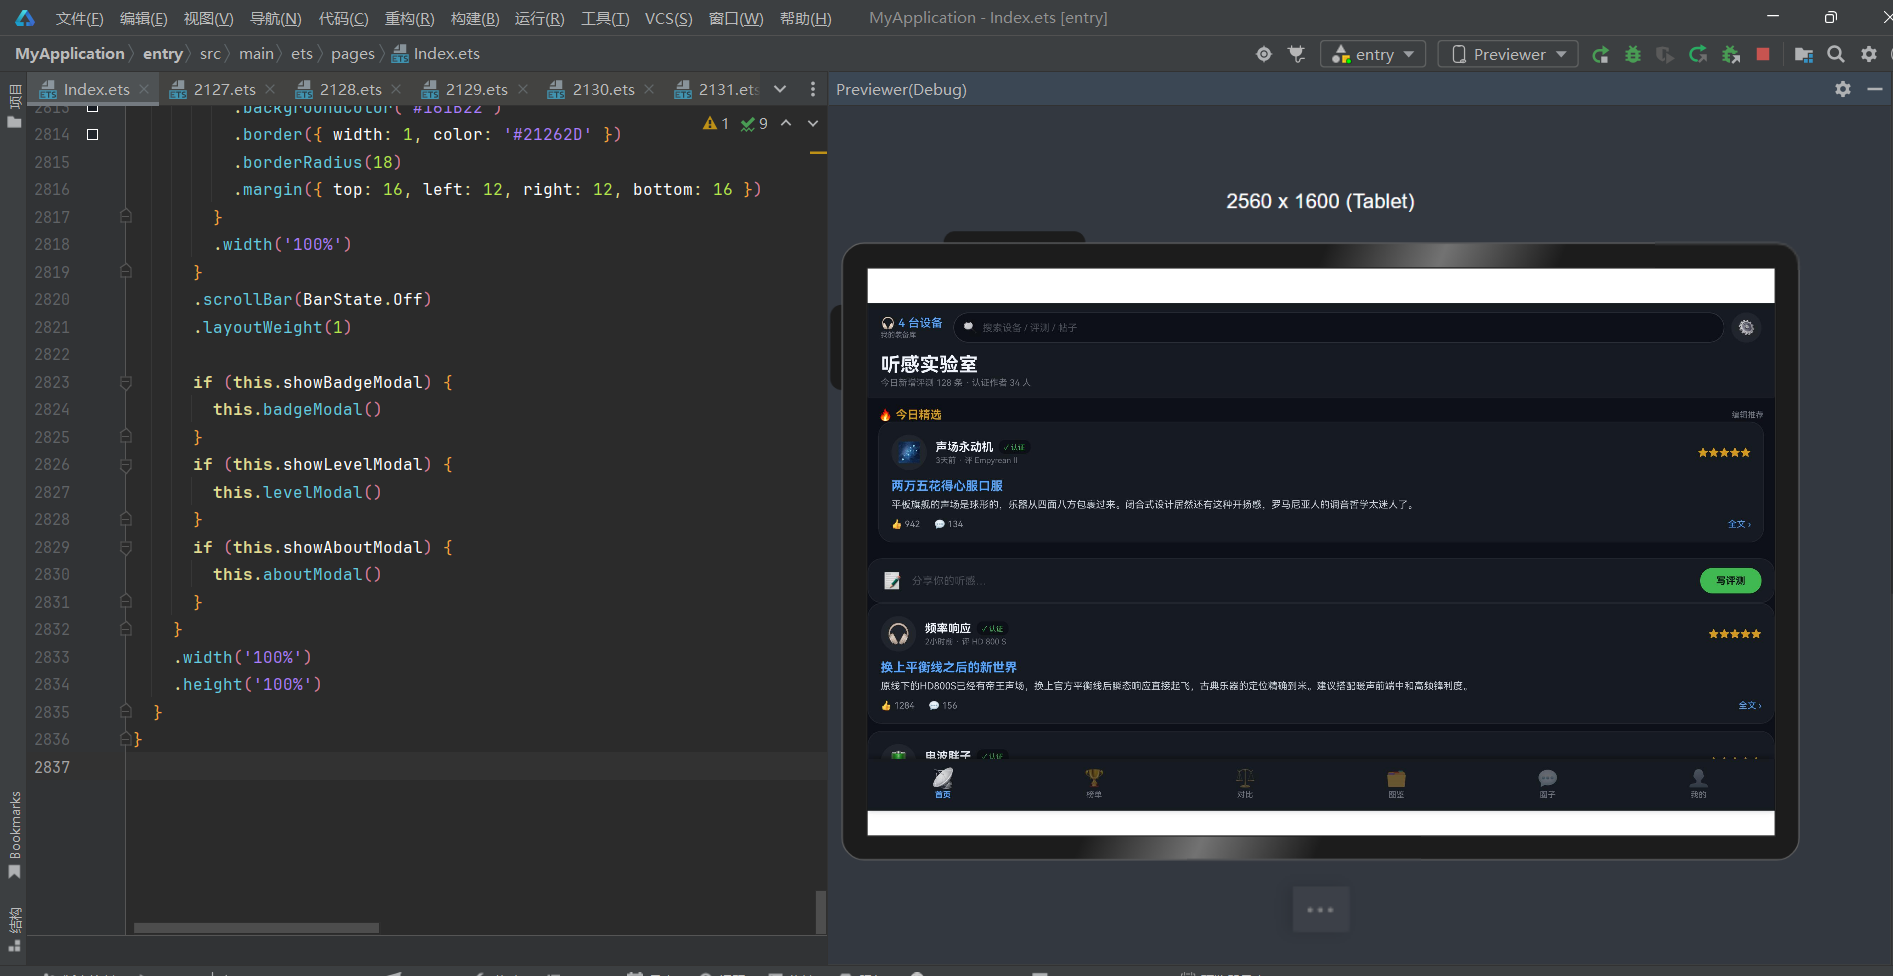Open Previewer panel settings gear

1843,89
